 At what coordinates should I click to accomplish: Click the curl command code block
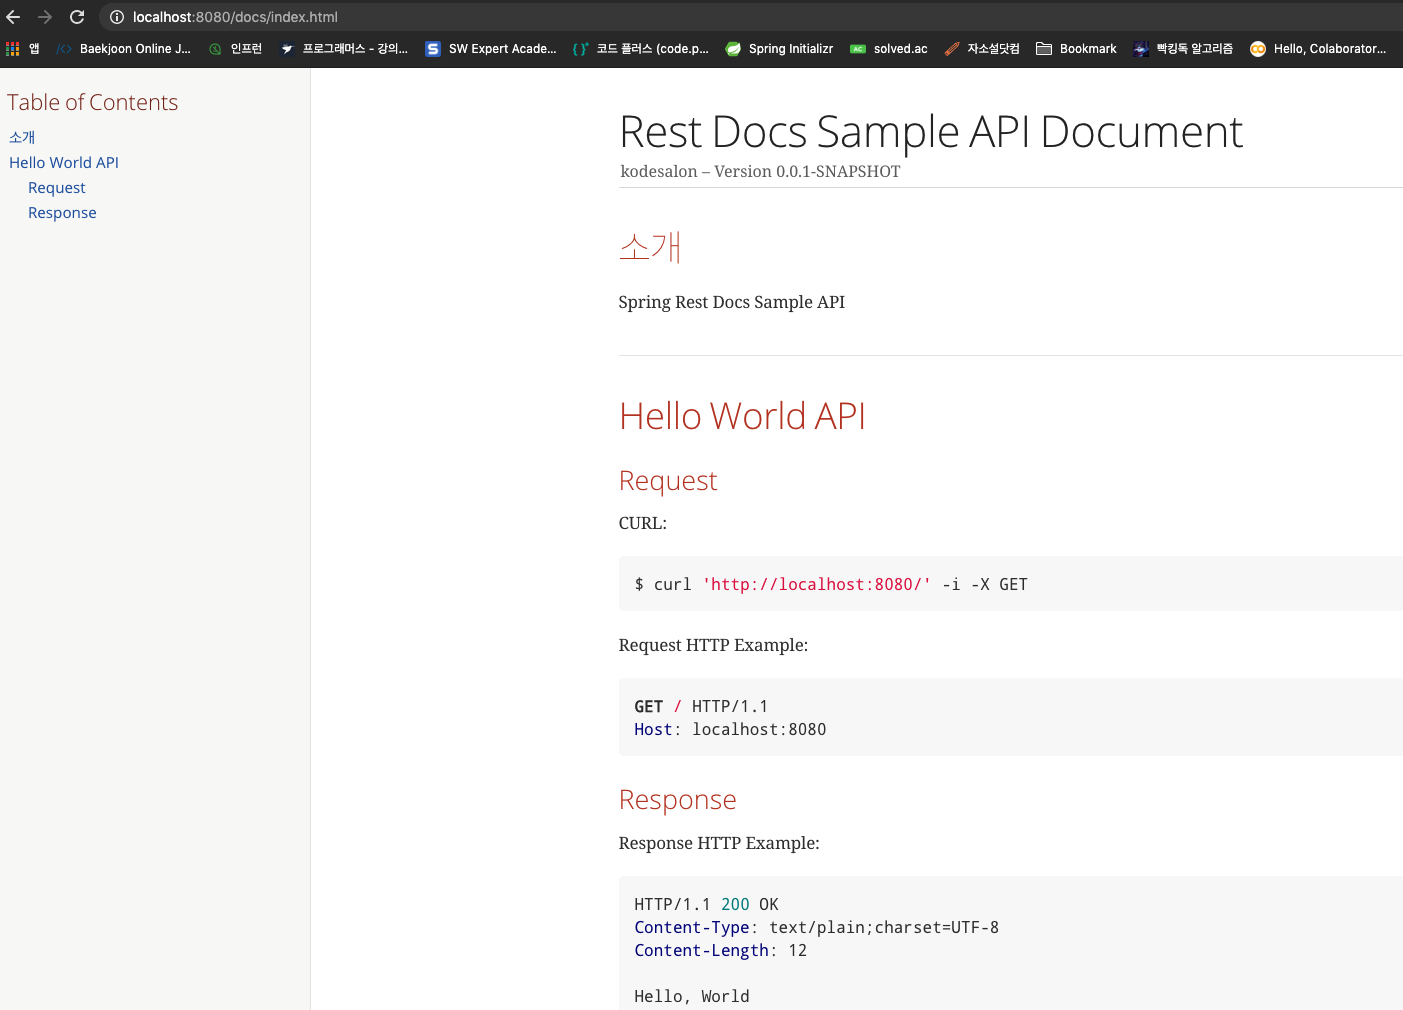point(1011,584)
